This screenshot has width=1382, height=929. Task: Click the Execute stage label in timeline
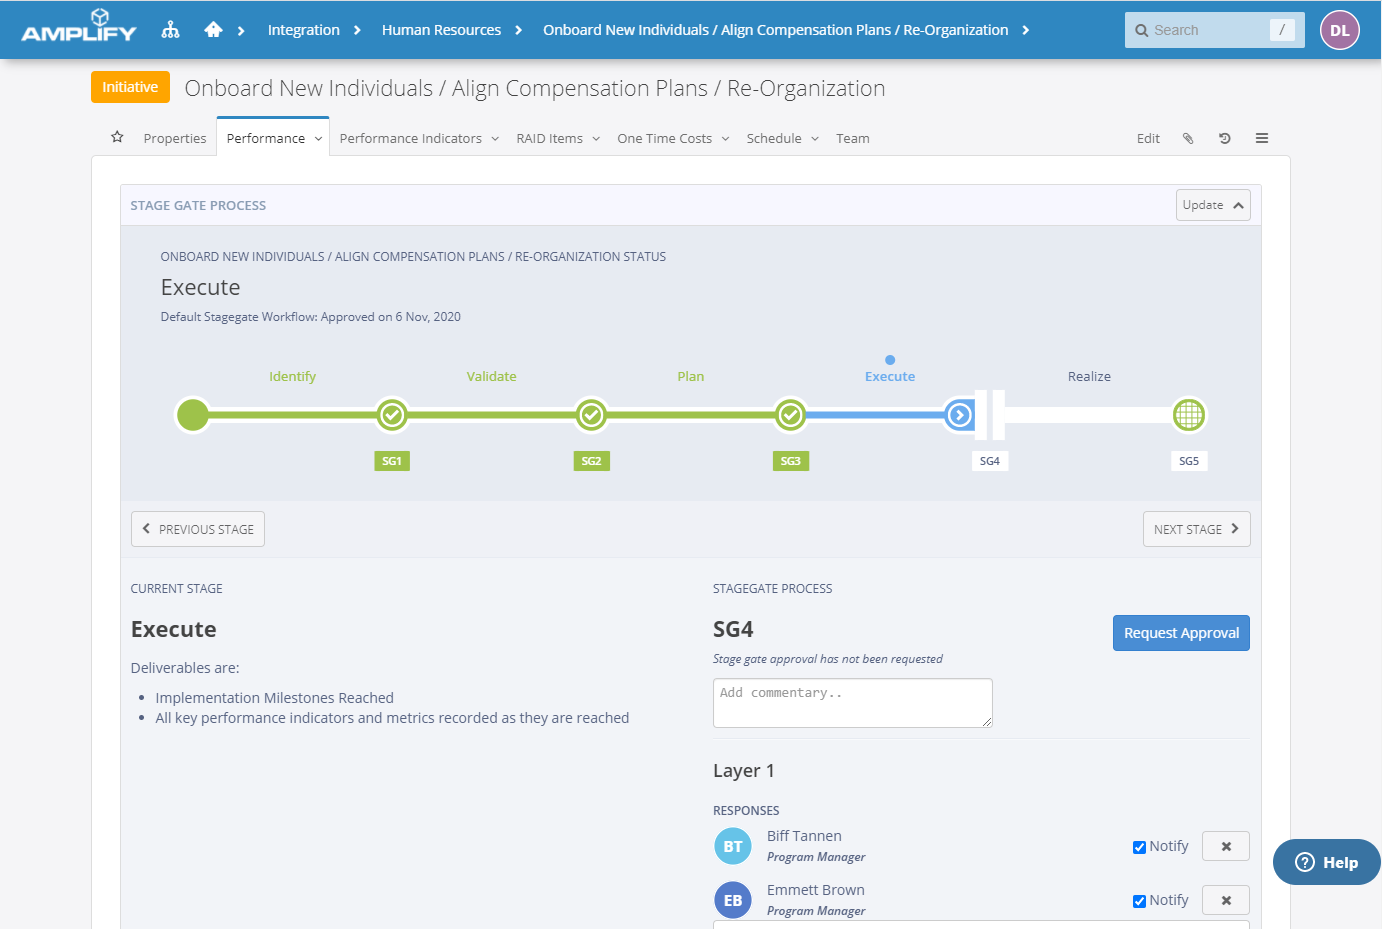890,376
